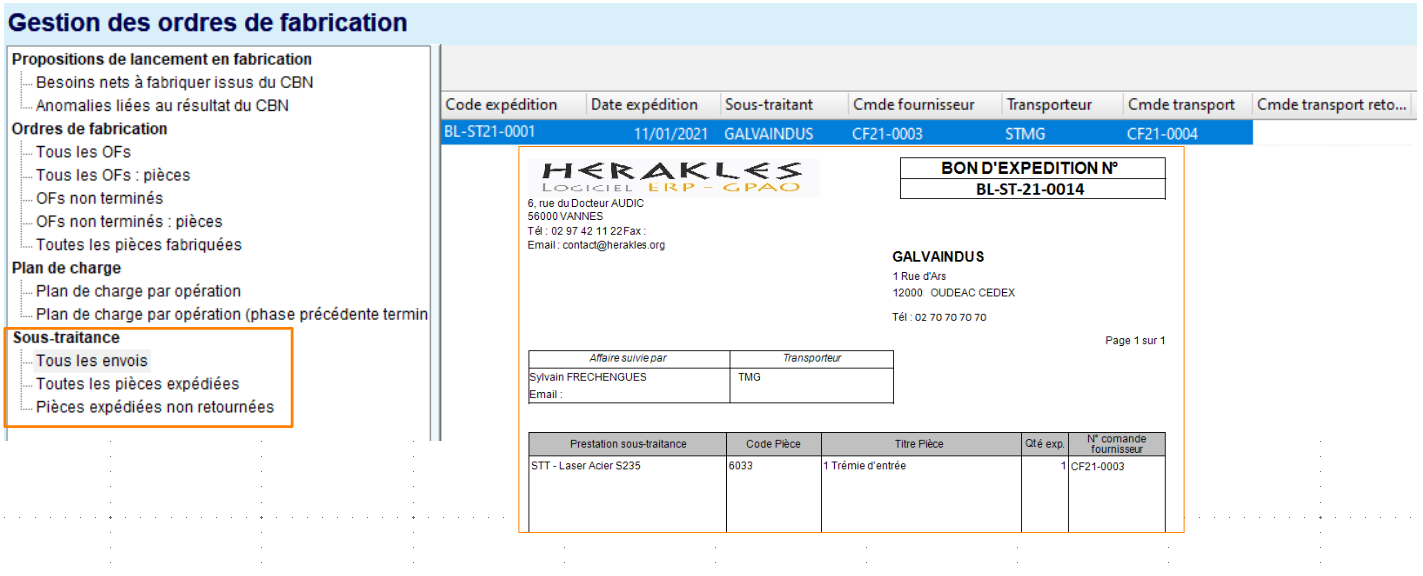Image resolution: width=1423 pixels, height=576 pixels.
Task: Click the 'Cmde transport' column header
Action: (x=1181, y=105)
